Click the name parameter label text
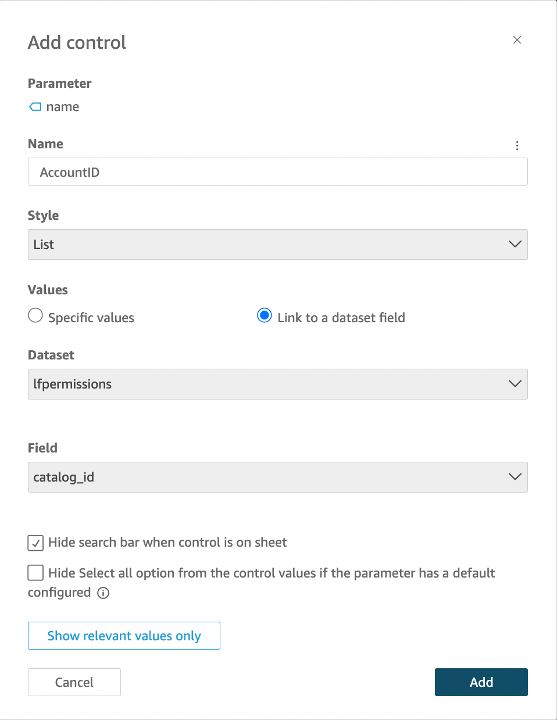558x720 pixels. (62, 107)
